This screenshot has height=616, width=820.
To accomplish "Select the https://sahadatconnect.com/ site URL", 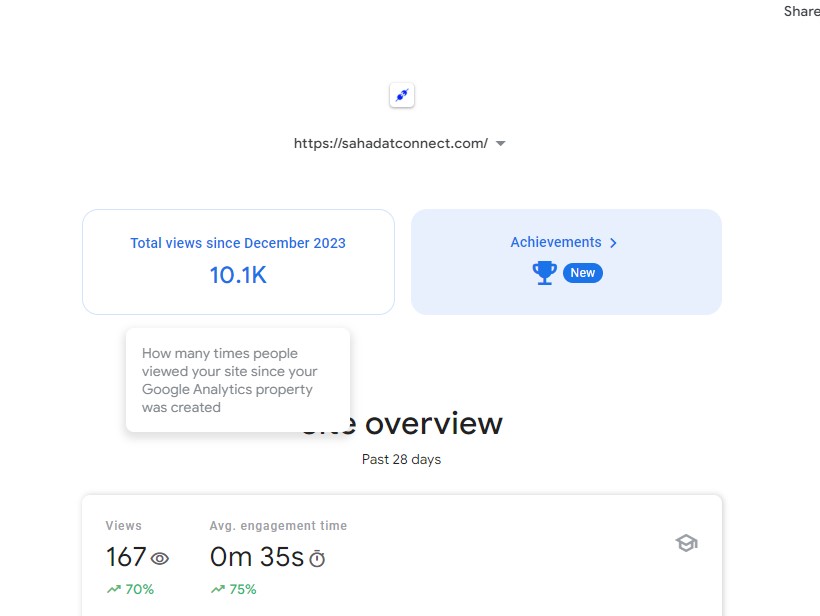I will tap(391, 143).
